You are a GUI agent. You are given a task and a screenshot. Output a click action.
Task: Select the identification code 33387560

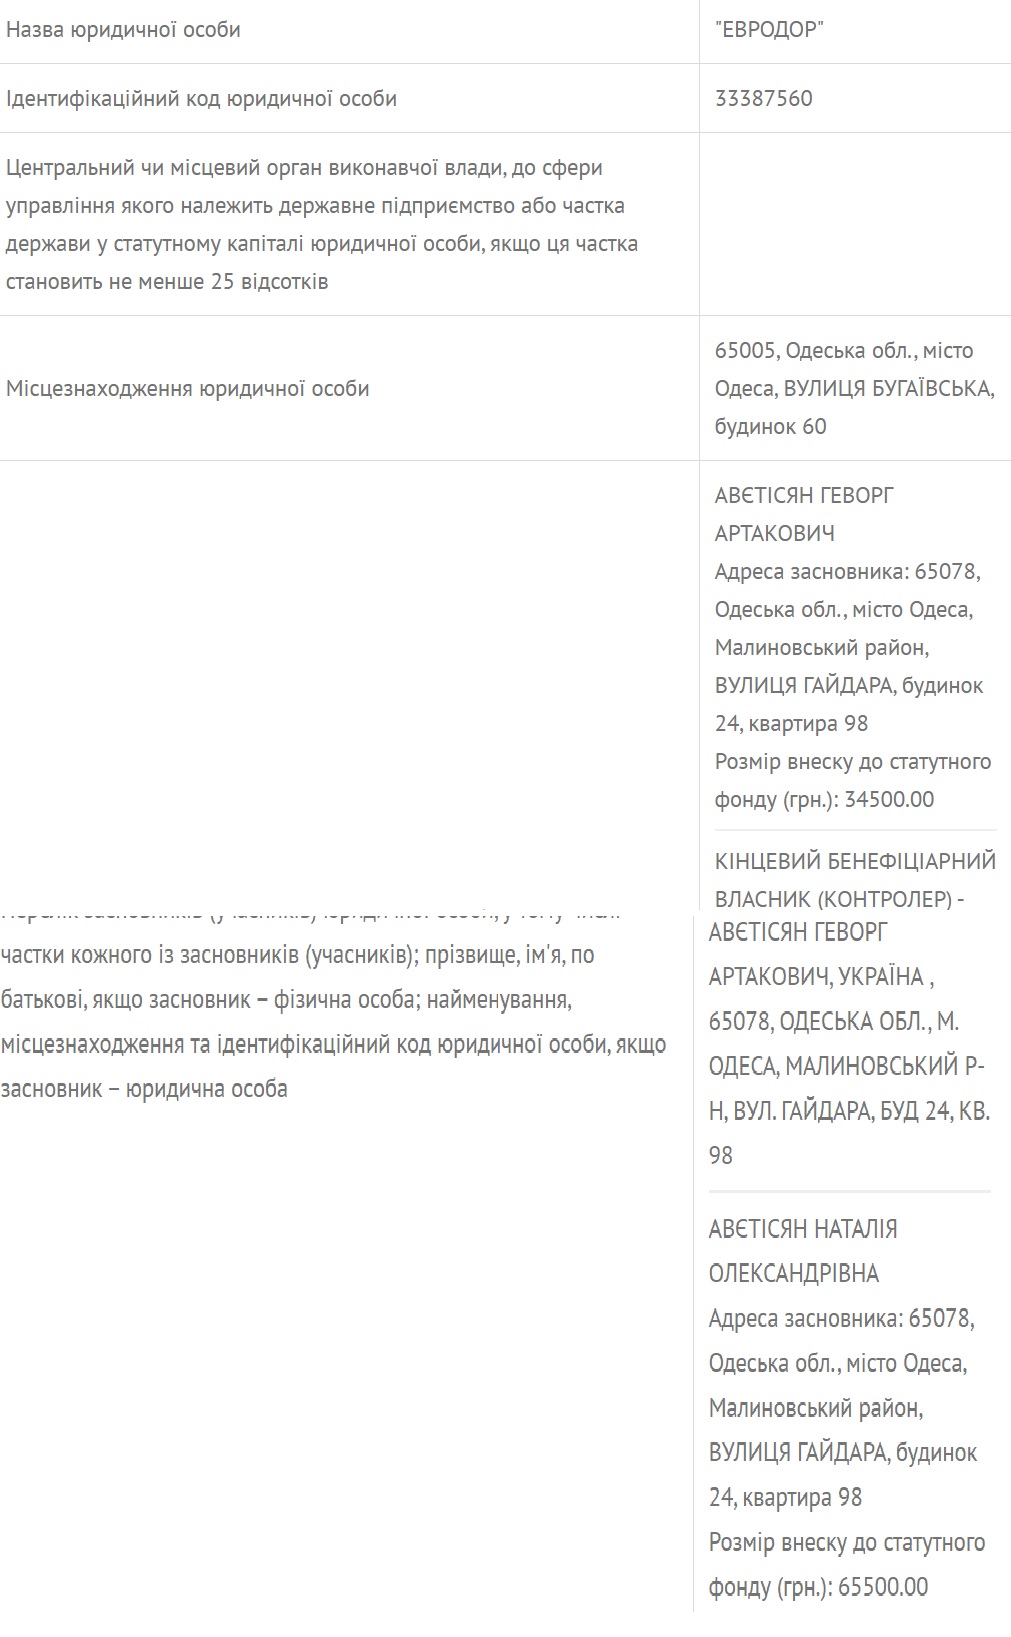763,99
